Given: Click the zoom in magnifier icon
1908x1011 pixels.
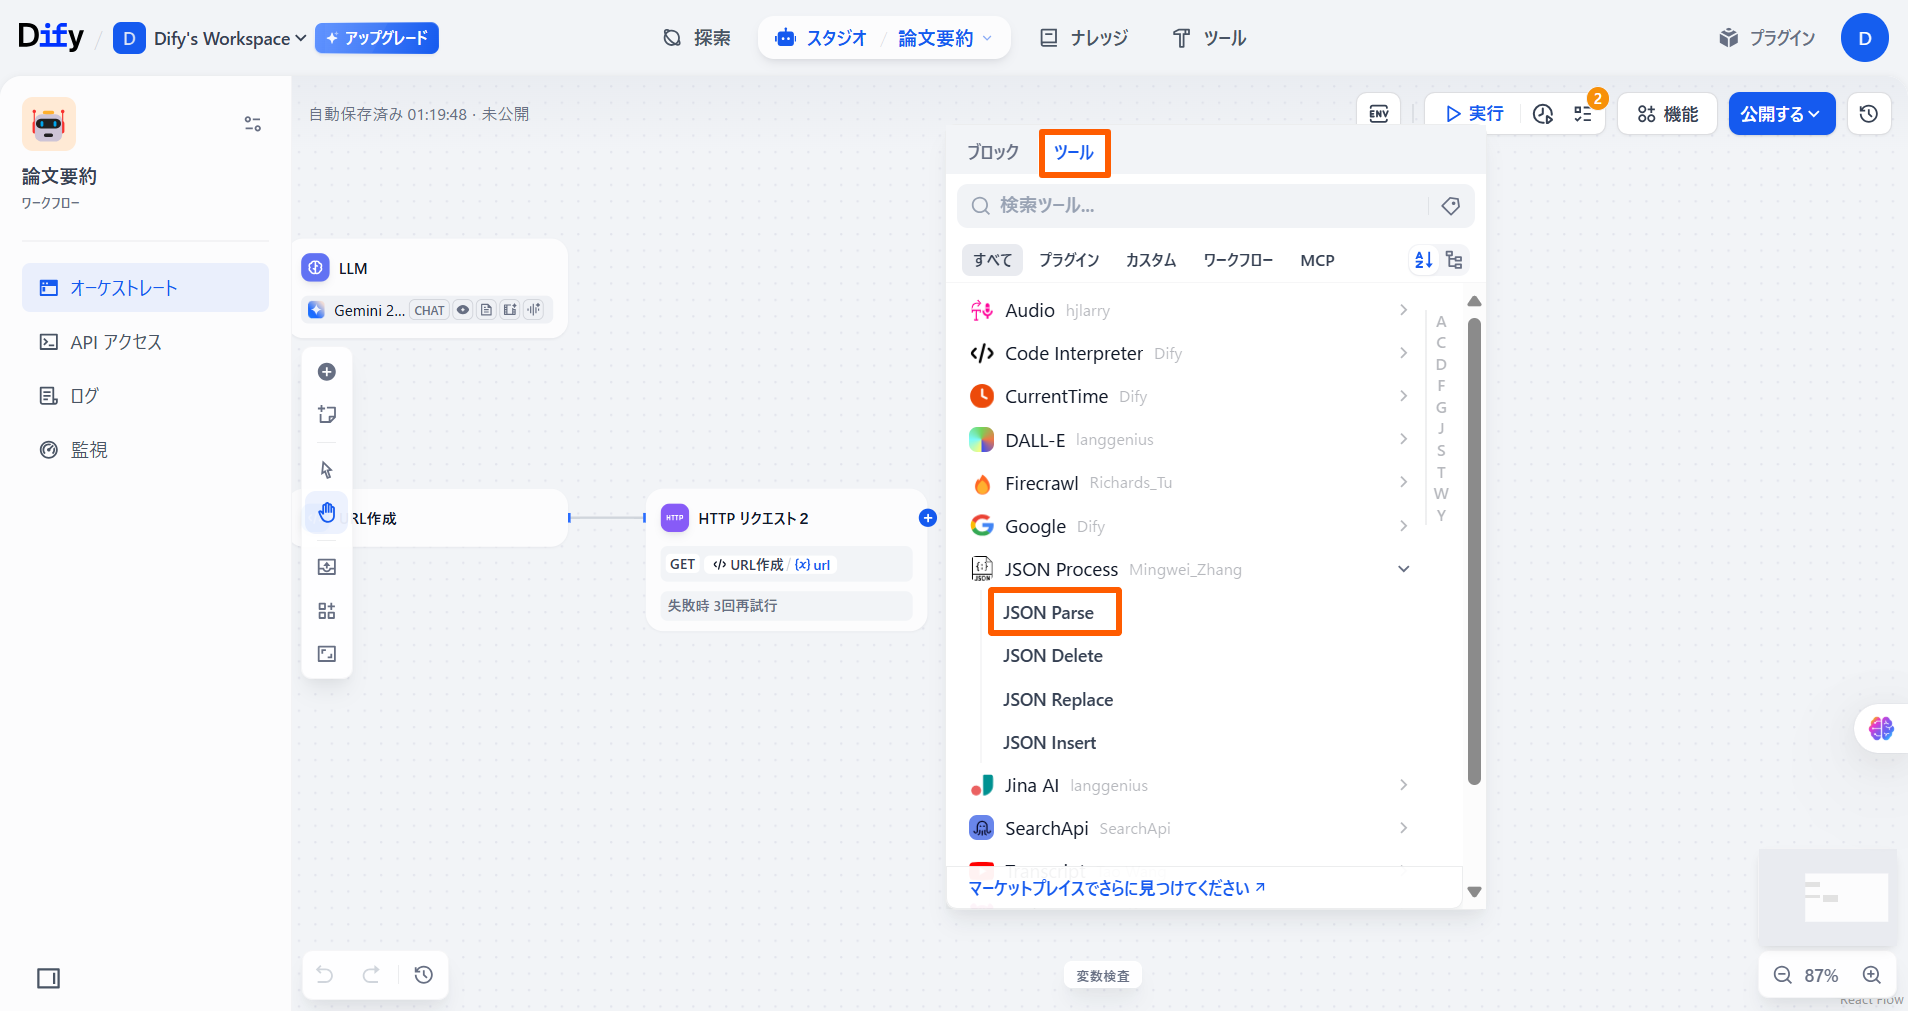Looking at the screenshot, I should (1871, 975).
